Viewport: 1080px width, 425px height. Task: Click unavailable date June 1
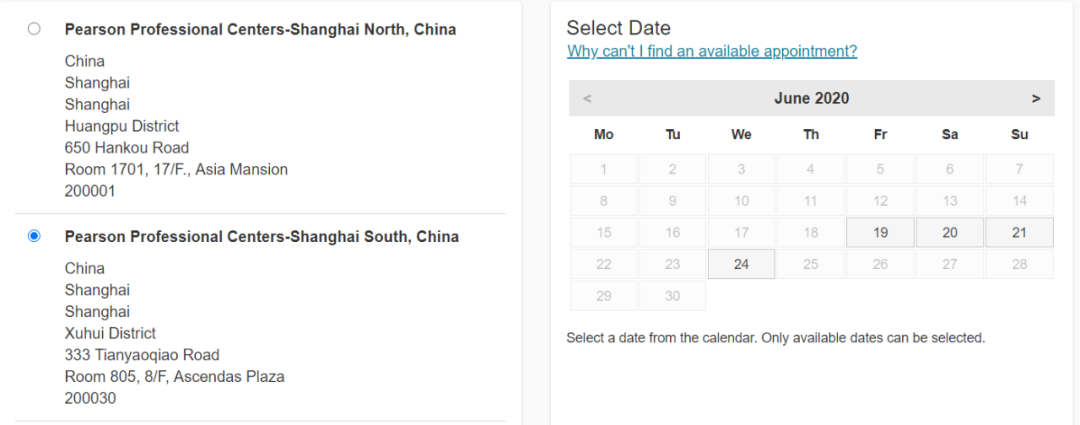(603, 169)
